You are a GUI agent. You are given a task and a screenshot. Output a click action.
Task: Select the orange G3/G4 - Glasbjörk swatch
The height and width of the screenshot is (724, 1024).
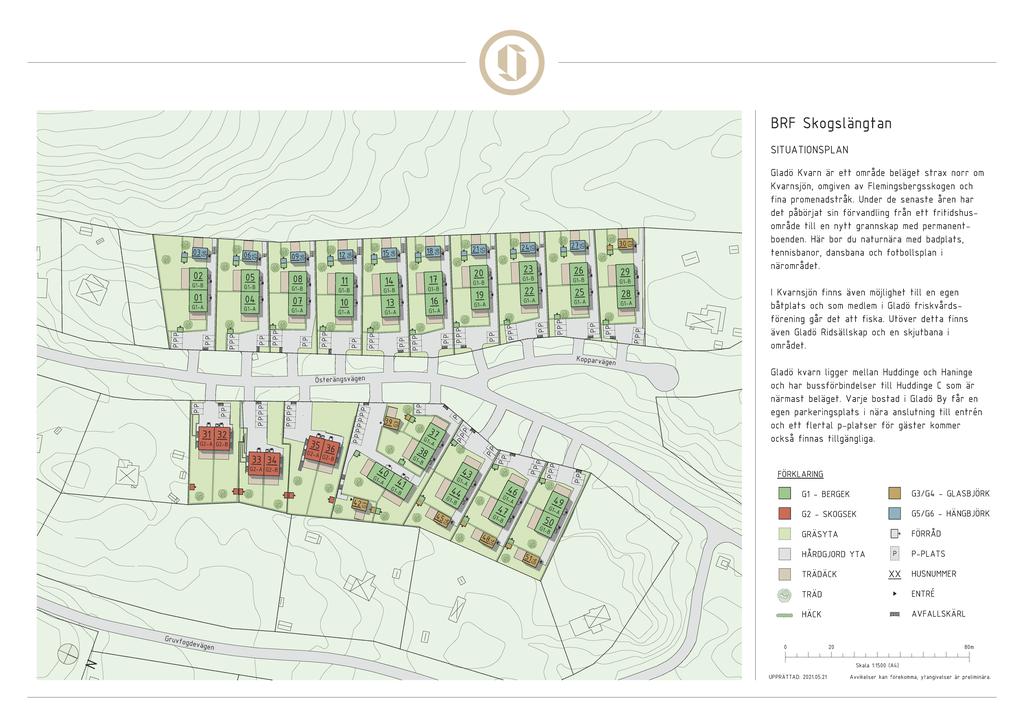coord(895,494)
